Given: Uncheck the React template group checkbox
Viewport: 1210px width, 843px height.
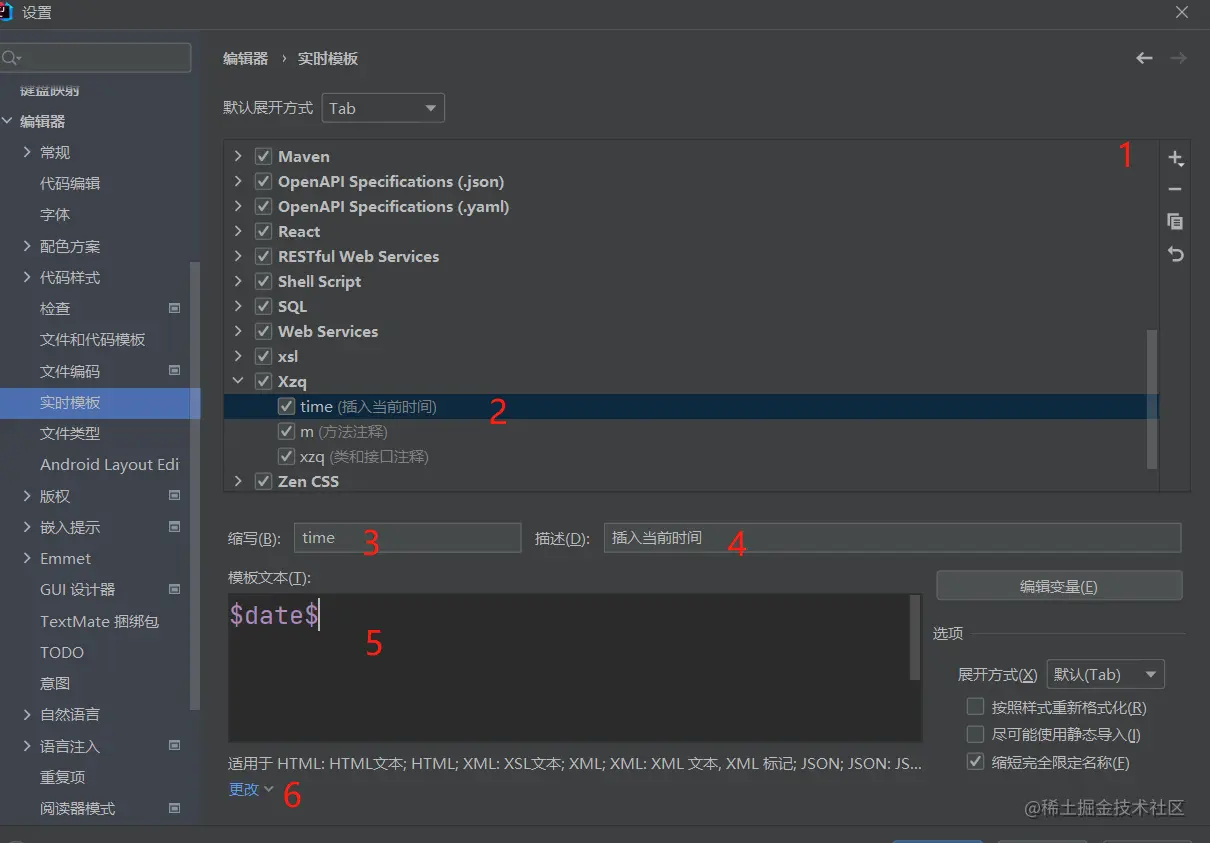Looking at the screenshot, I should pyautogui.click(x=263, y=231).
